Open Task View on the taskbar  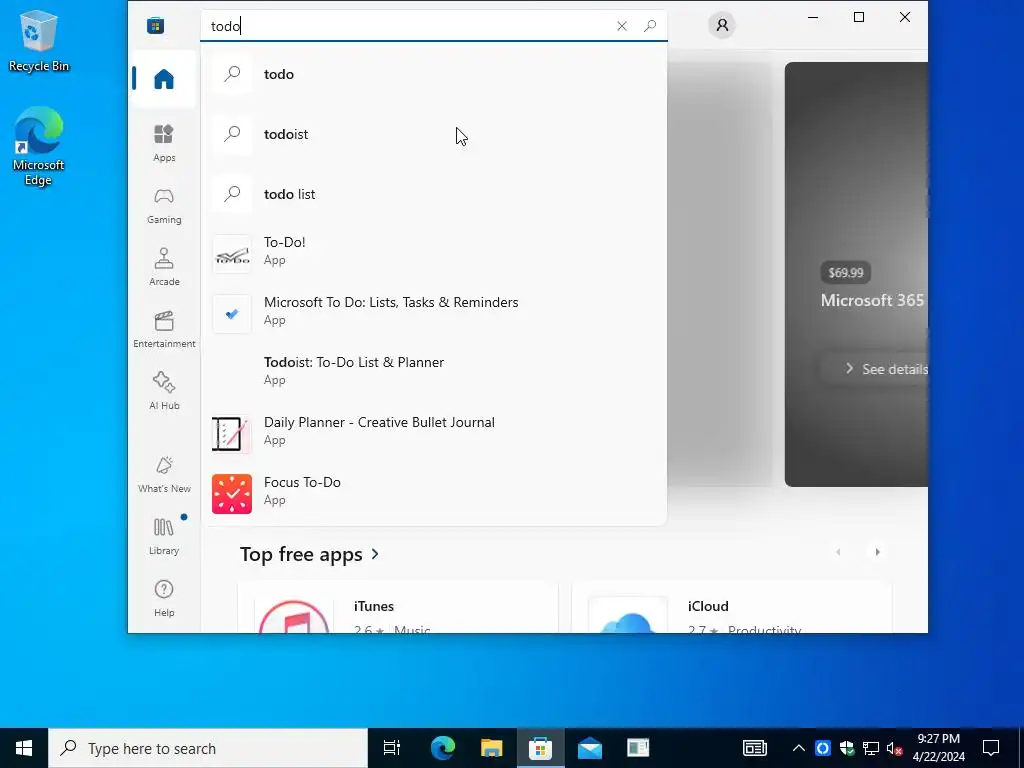click(392, 748)
